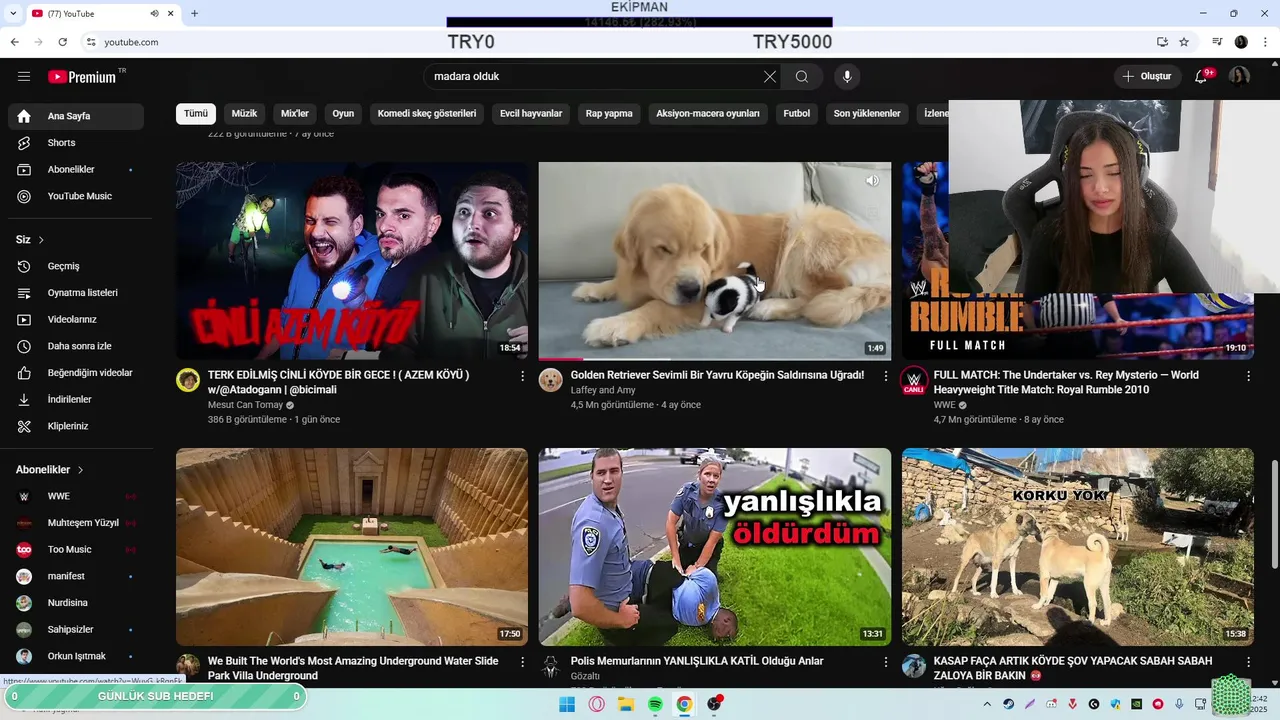Open a new browser tab
This screenshot has width=1280, height=720.
coord(194,13)
